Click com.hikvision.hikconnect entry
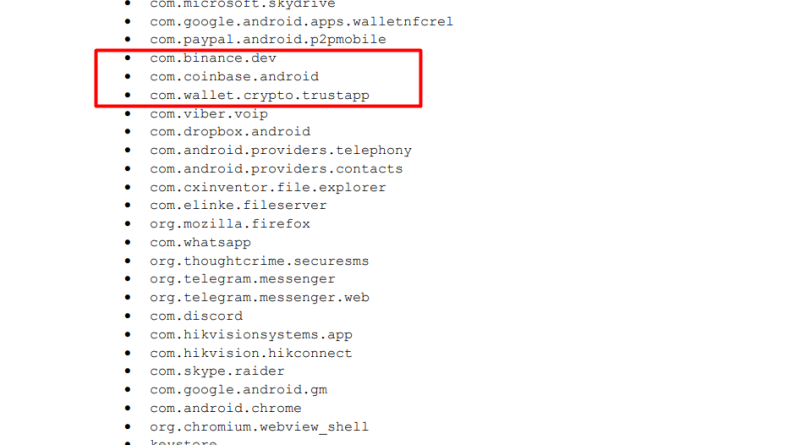This screenshot has height=445, width=800. pos(251,353)
